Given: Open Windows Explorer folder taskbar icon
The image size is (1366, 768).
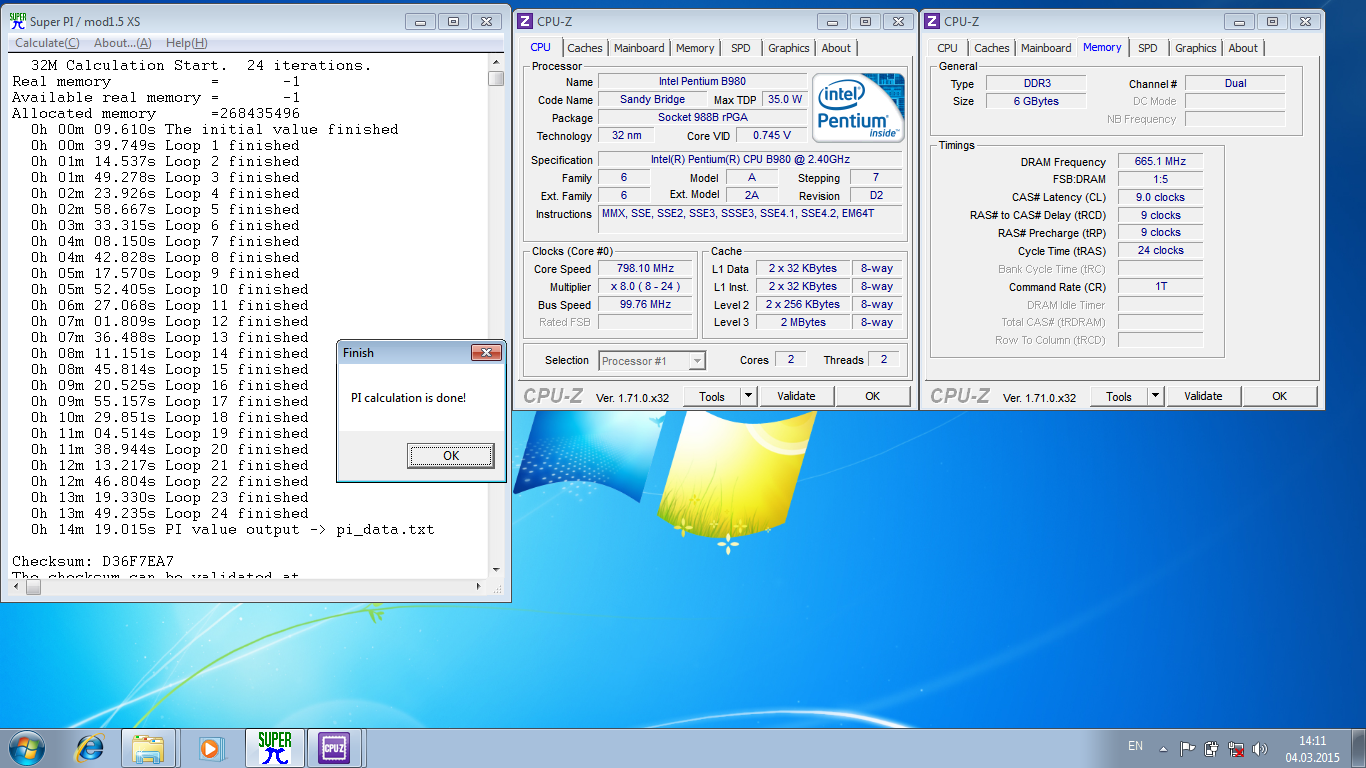Looking at the screenshot, I should coord(149,747).
